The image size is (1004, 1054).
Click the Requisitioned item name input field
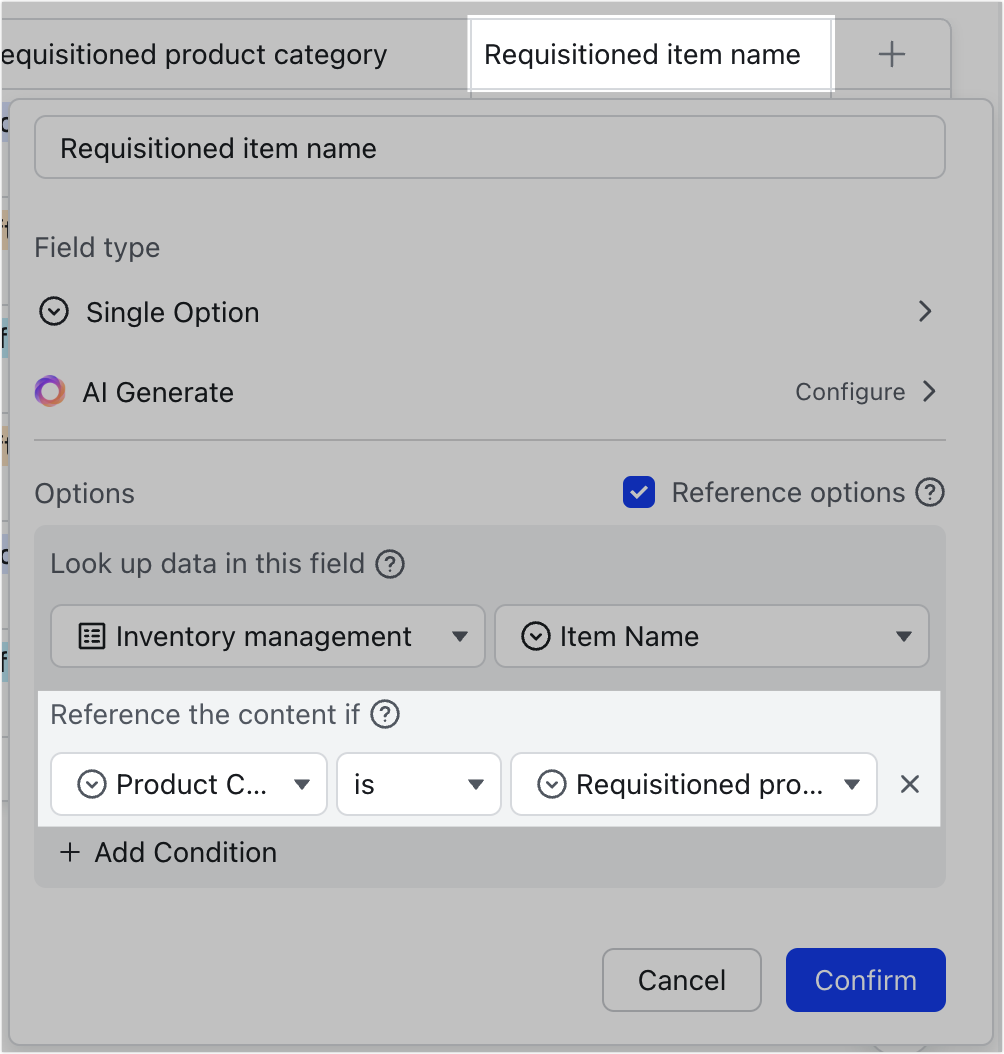[x=490, y=147]
